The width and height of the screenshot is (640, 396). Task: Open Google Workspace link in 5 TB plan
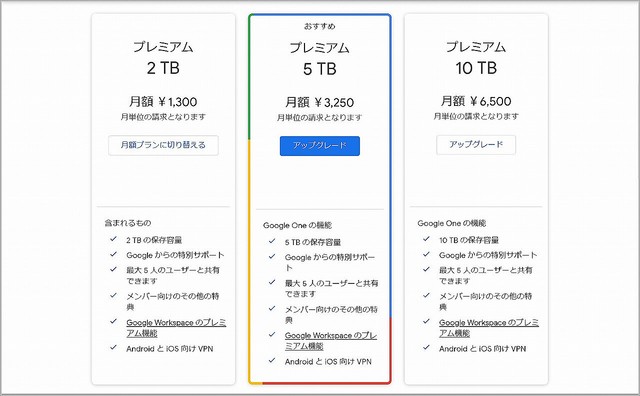(x=331, y=341)
